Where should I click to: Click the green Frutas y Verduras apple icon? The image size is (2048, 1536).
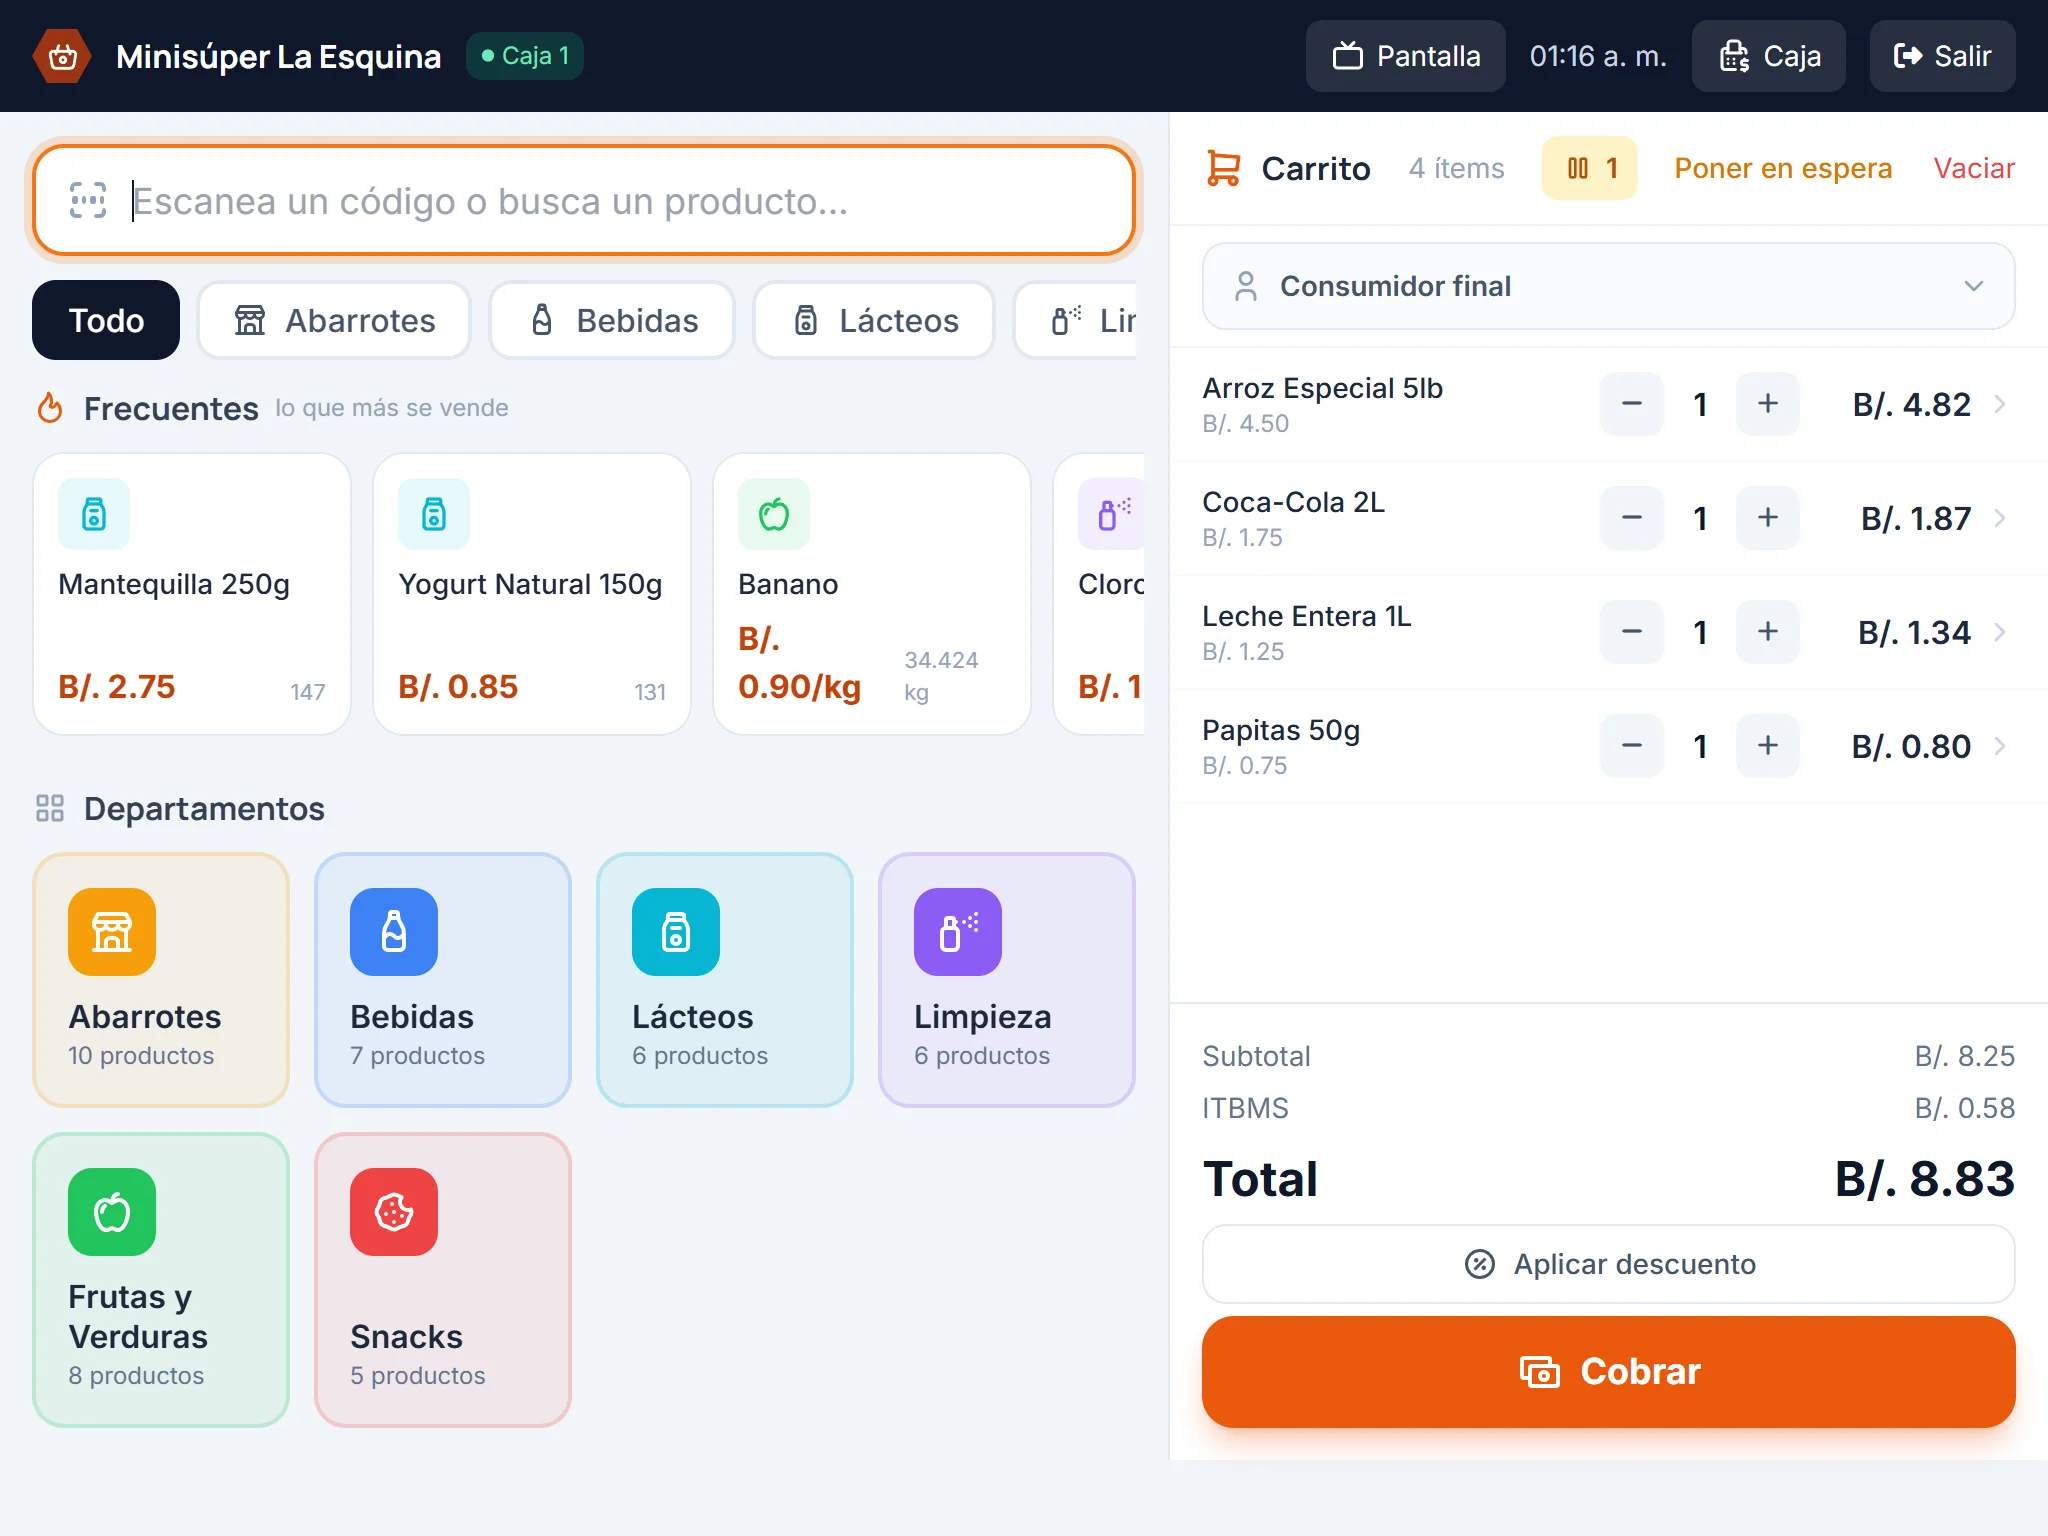(112, 1212)
